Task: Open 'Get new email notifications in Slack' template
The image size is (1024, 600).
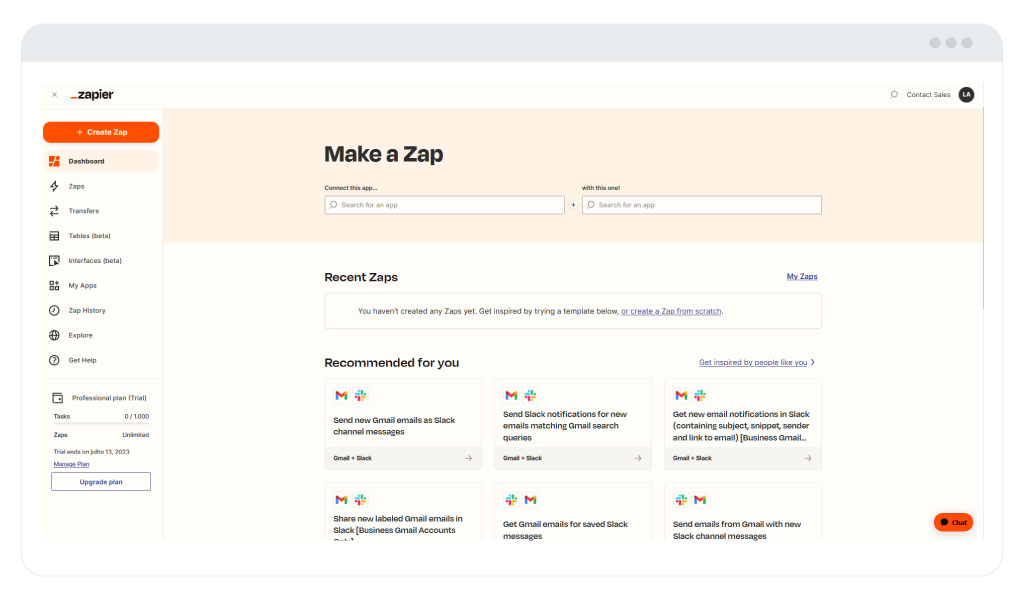Action: tap(743, 424)
